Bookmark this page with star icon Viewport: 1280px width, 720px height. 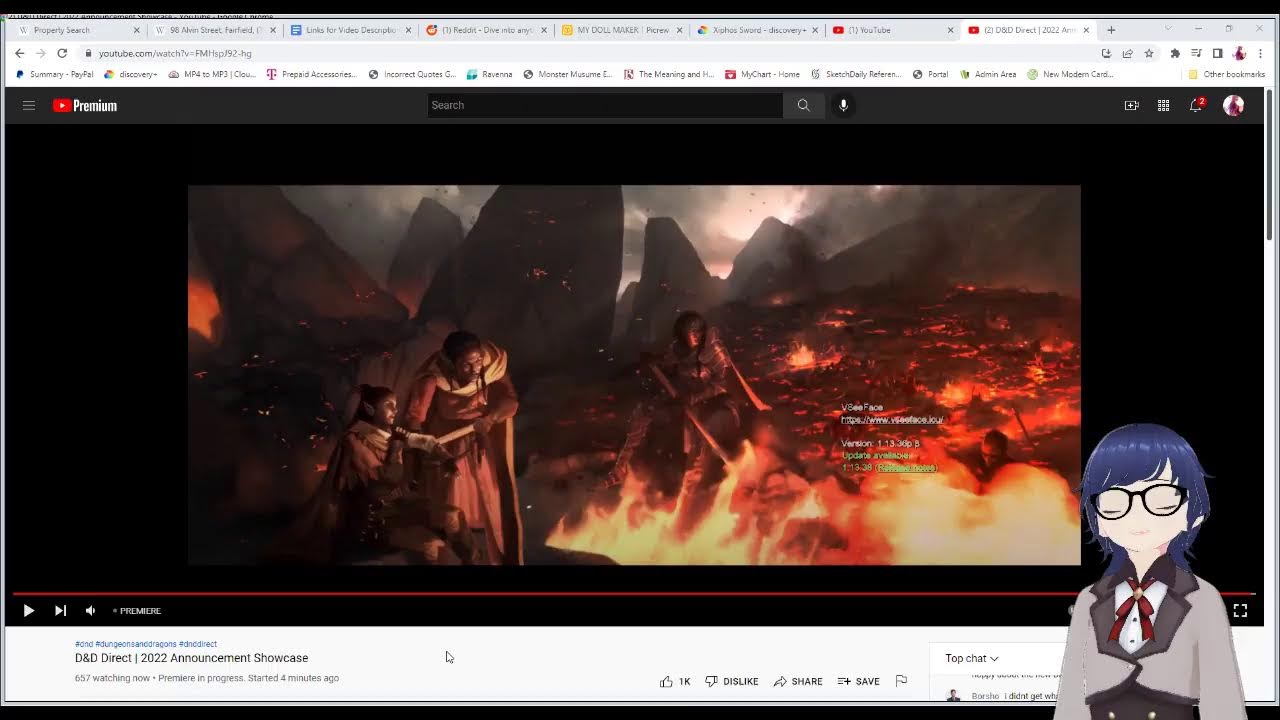(x=1149, y=53)
